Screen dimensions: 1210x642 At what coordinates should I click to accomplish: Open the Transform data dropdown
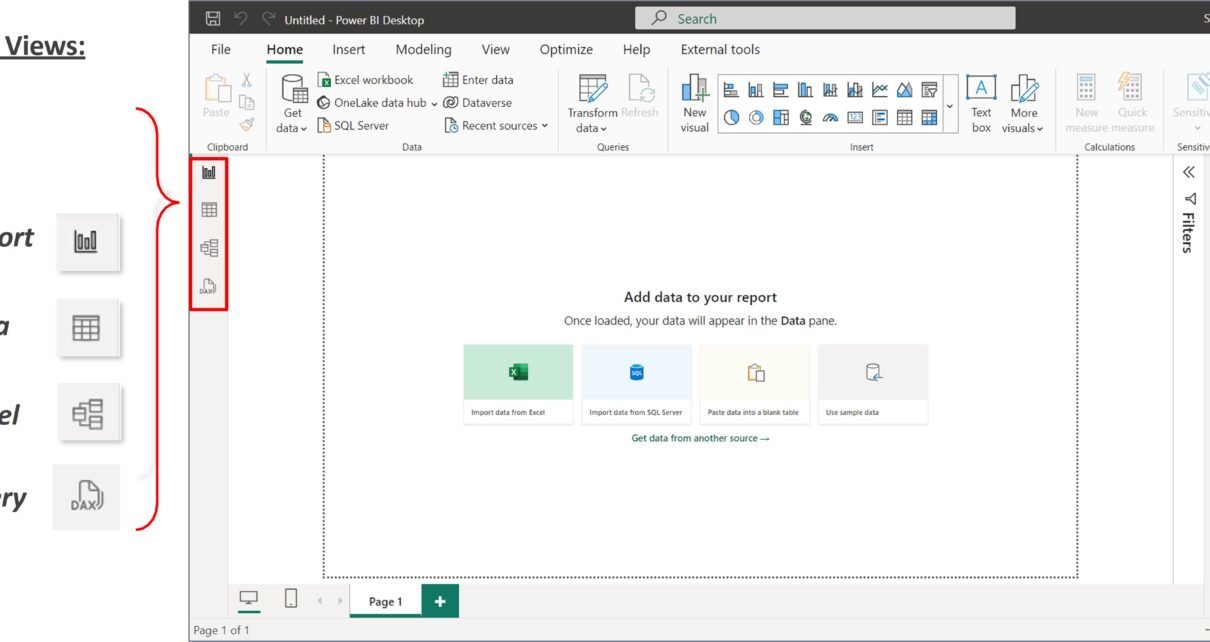[592, 104]
